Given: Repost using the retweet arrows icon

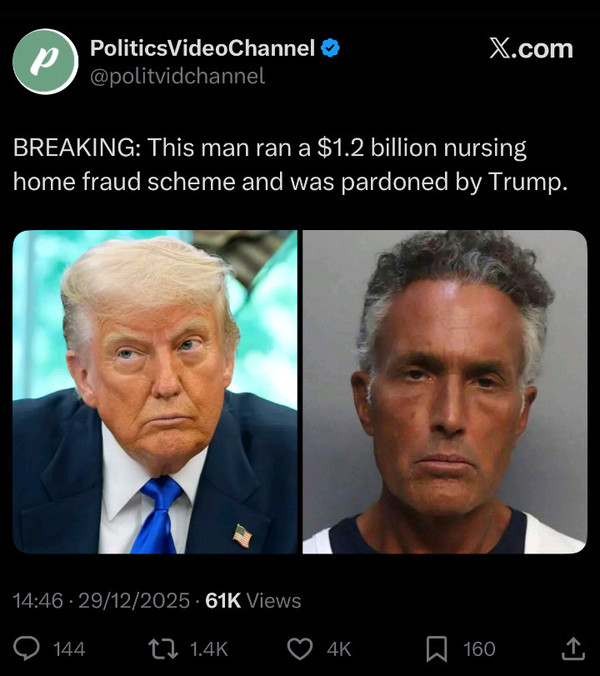Looking at the screenshot, I should tap(163, 649).
